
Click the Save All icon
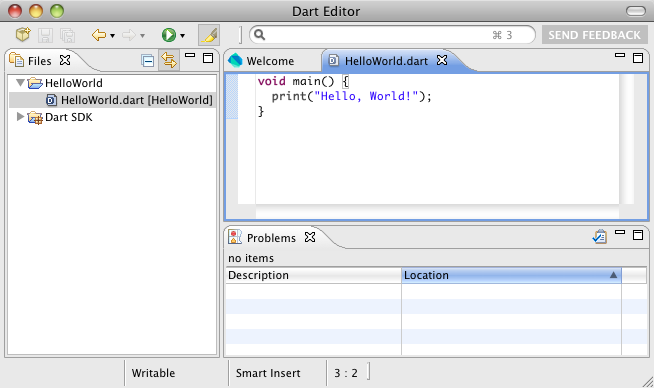67,35
